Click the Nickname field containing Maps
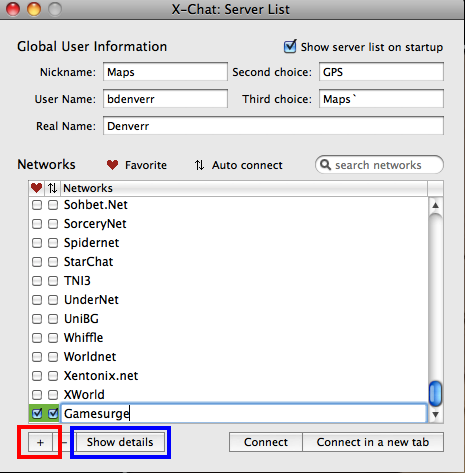465x473 pixels. (x=165, y=71)
